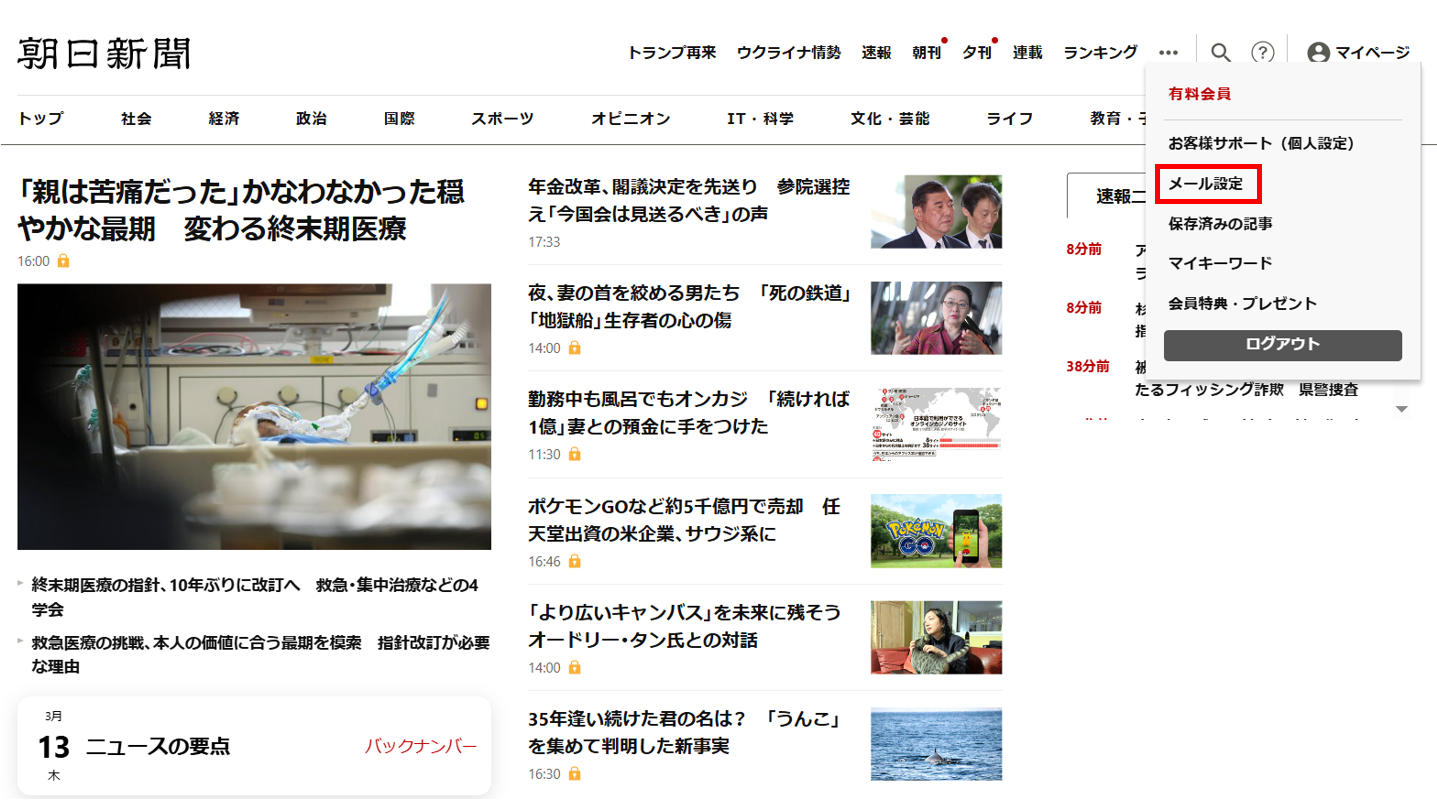Open ランキング in the header

1100,52
